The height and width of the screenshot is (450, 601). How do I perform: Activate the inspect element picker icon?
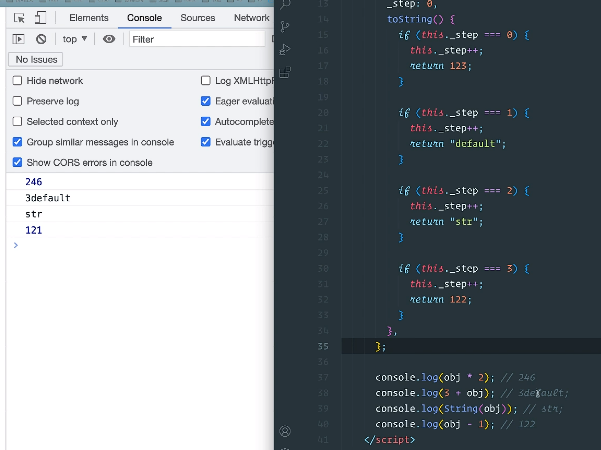[x=19, y=18]
